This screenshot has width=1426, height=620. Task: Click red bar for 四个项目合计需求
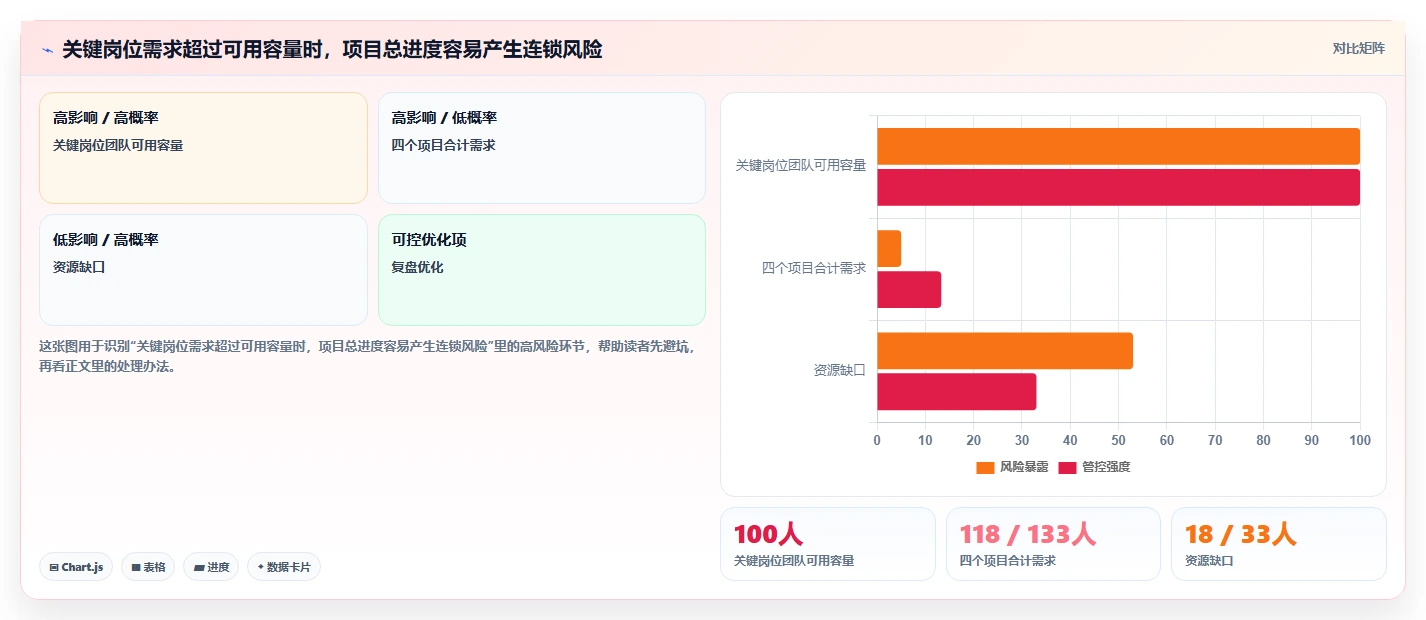pos(909,289)
